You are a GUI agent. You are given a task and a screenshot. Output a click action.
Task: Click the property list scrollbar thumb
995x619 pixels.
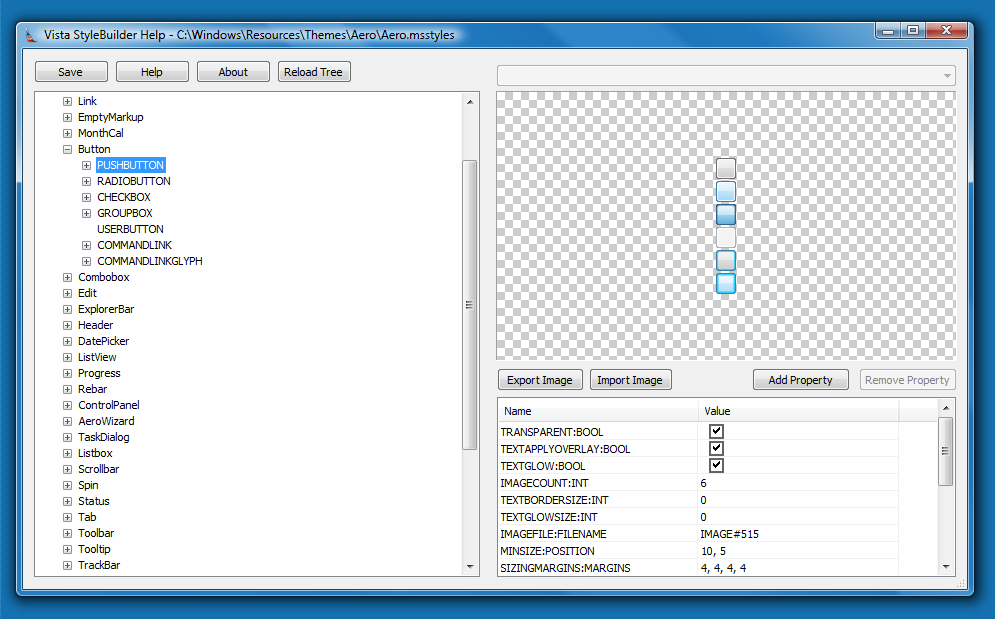pos(946,451)
